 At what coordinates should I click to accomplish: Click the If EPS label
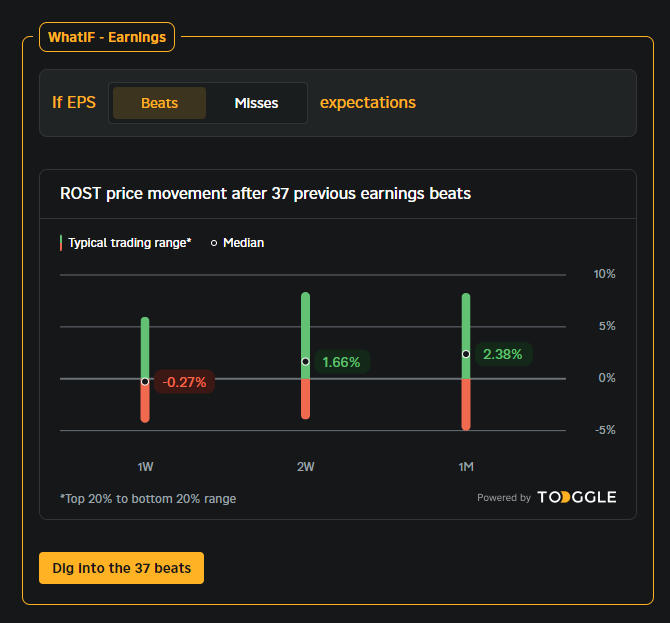74,103
